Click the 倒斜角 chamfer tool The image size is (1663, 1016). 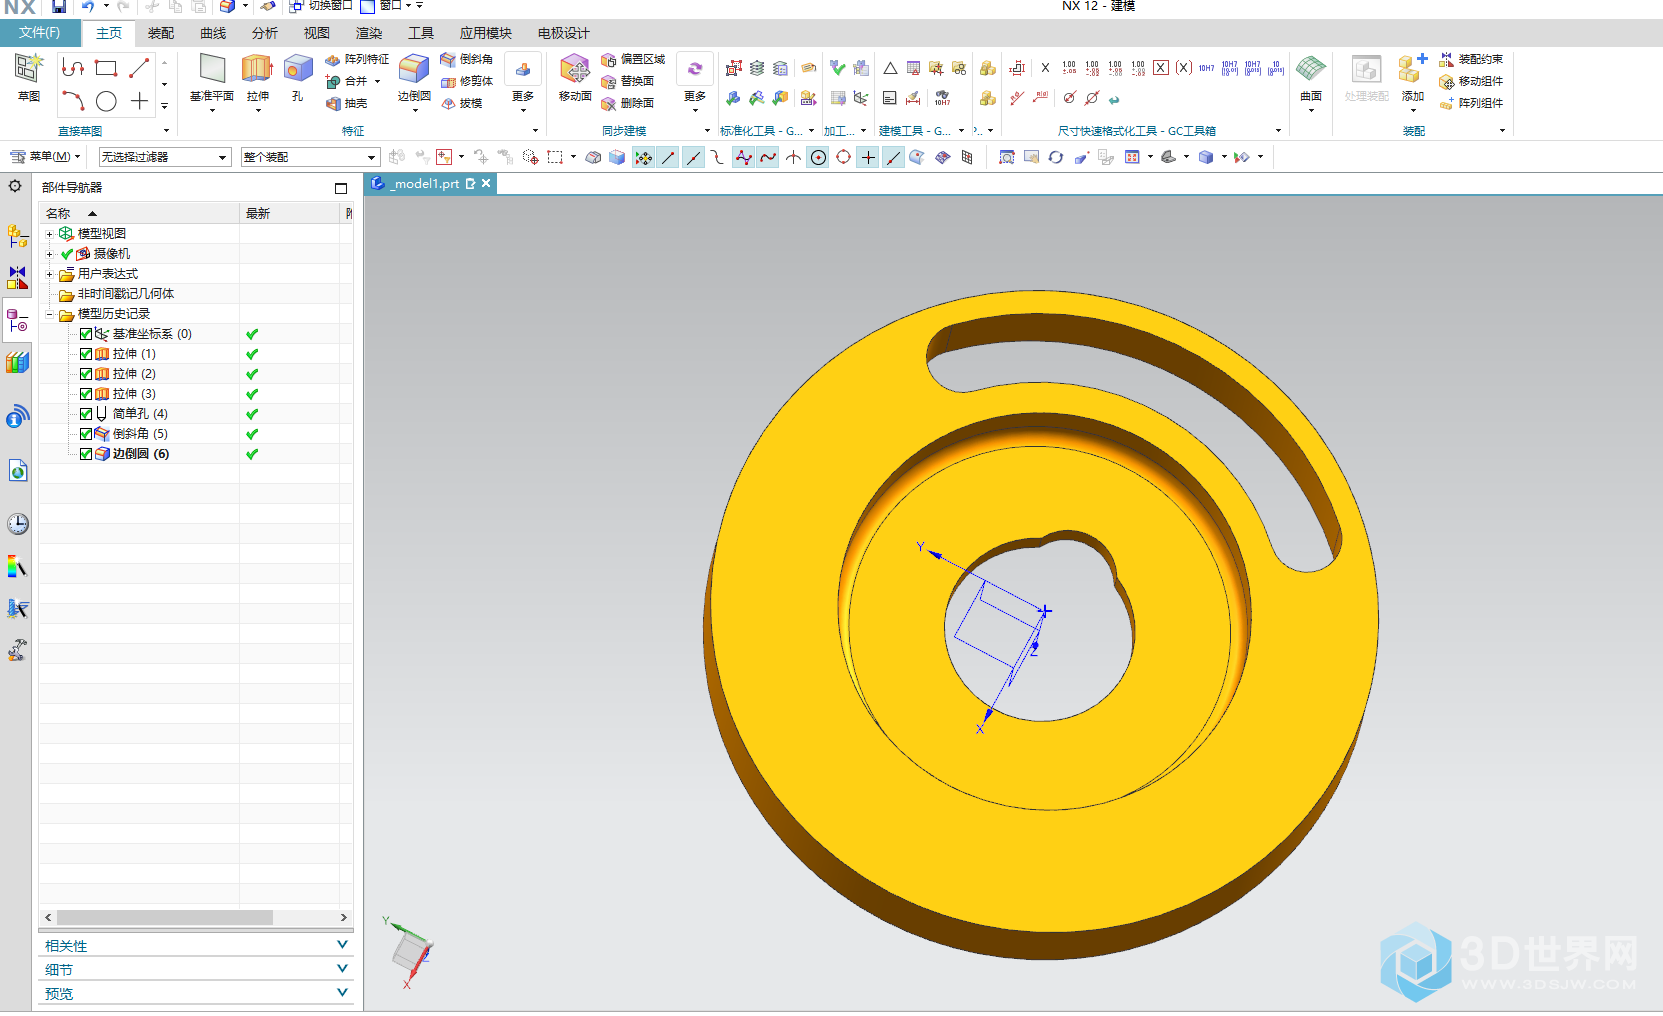pos(467,59)
